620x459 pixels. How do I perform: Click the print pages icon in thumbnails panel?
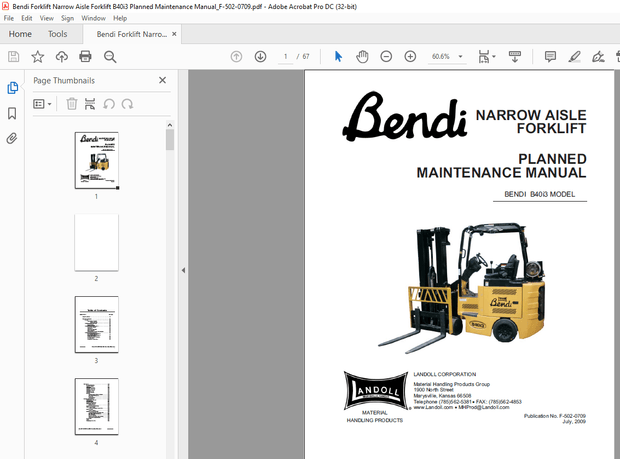click(x=90, y=104)
